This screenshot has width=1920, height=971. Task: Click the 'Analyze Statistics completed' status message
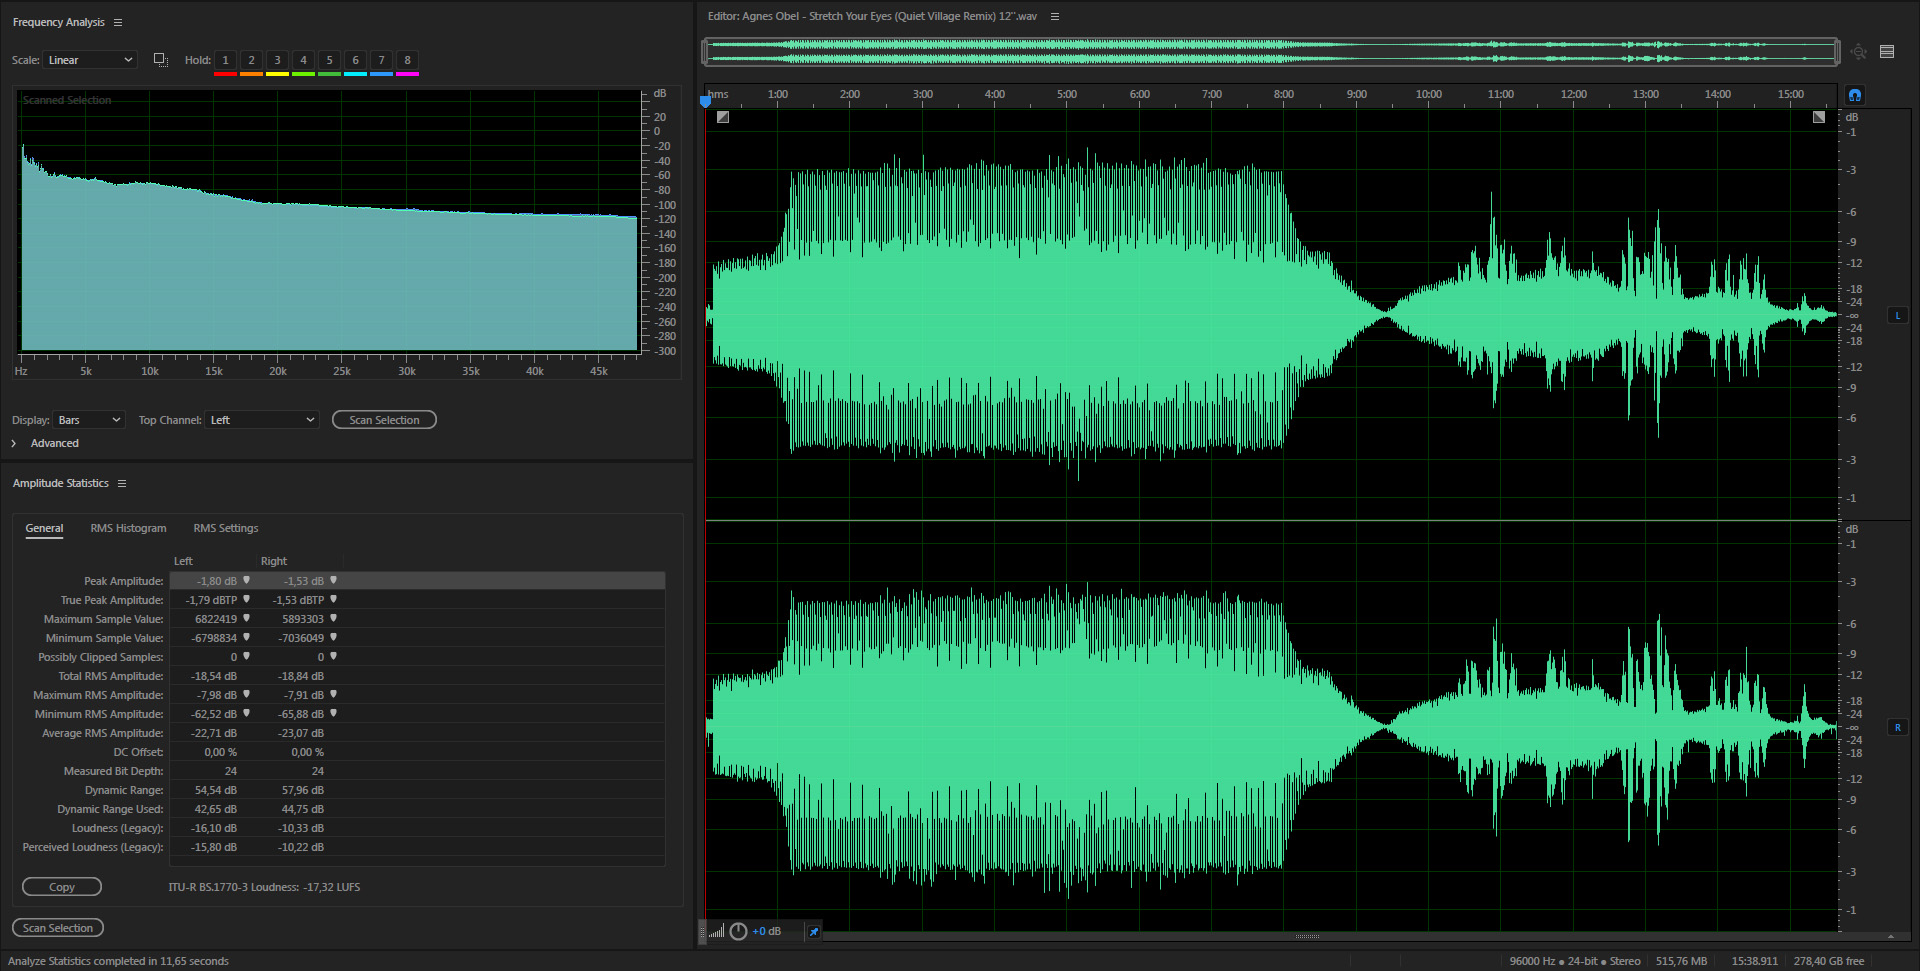[x=118, y=961]
